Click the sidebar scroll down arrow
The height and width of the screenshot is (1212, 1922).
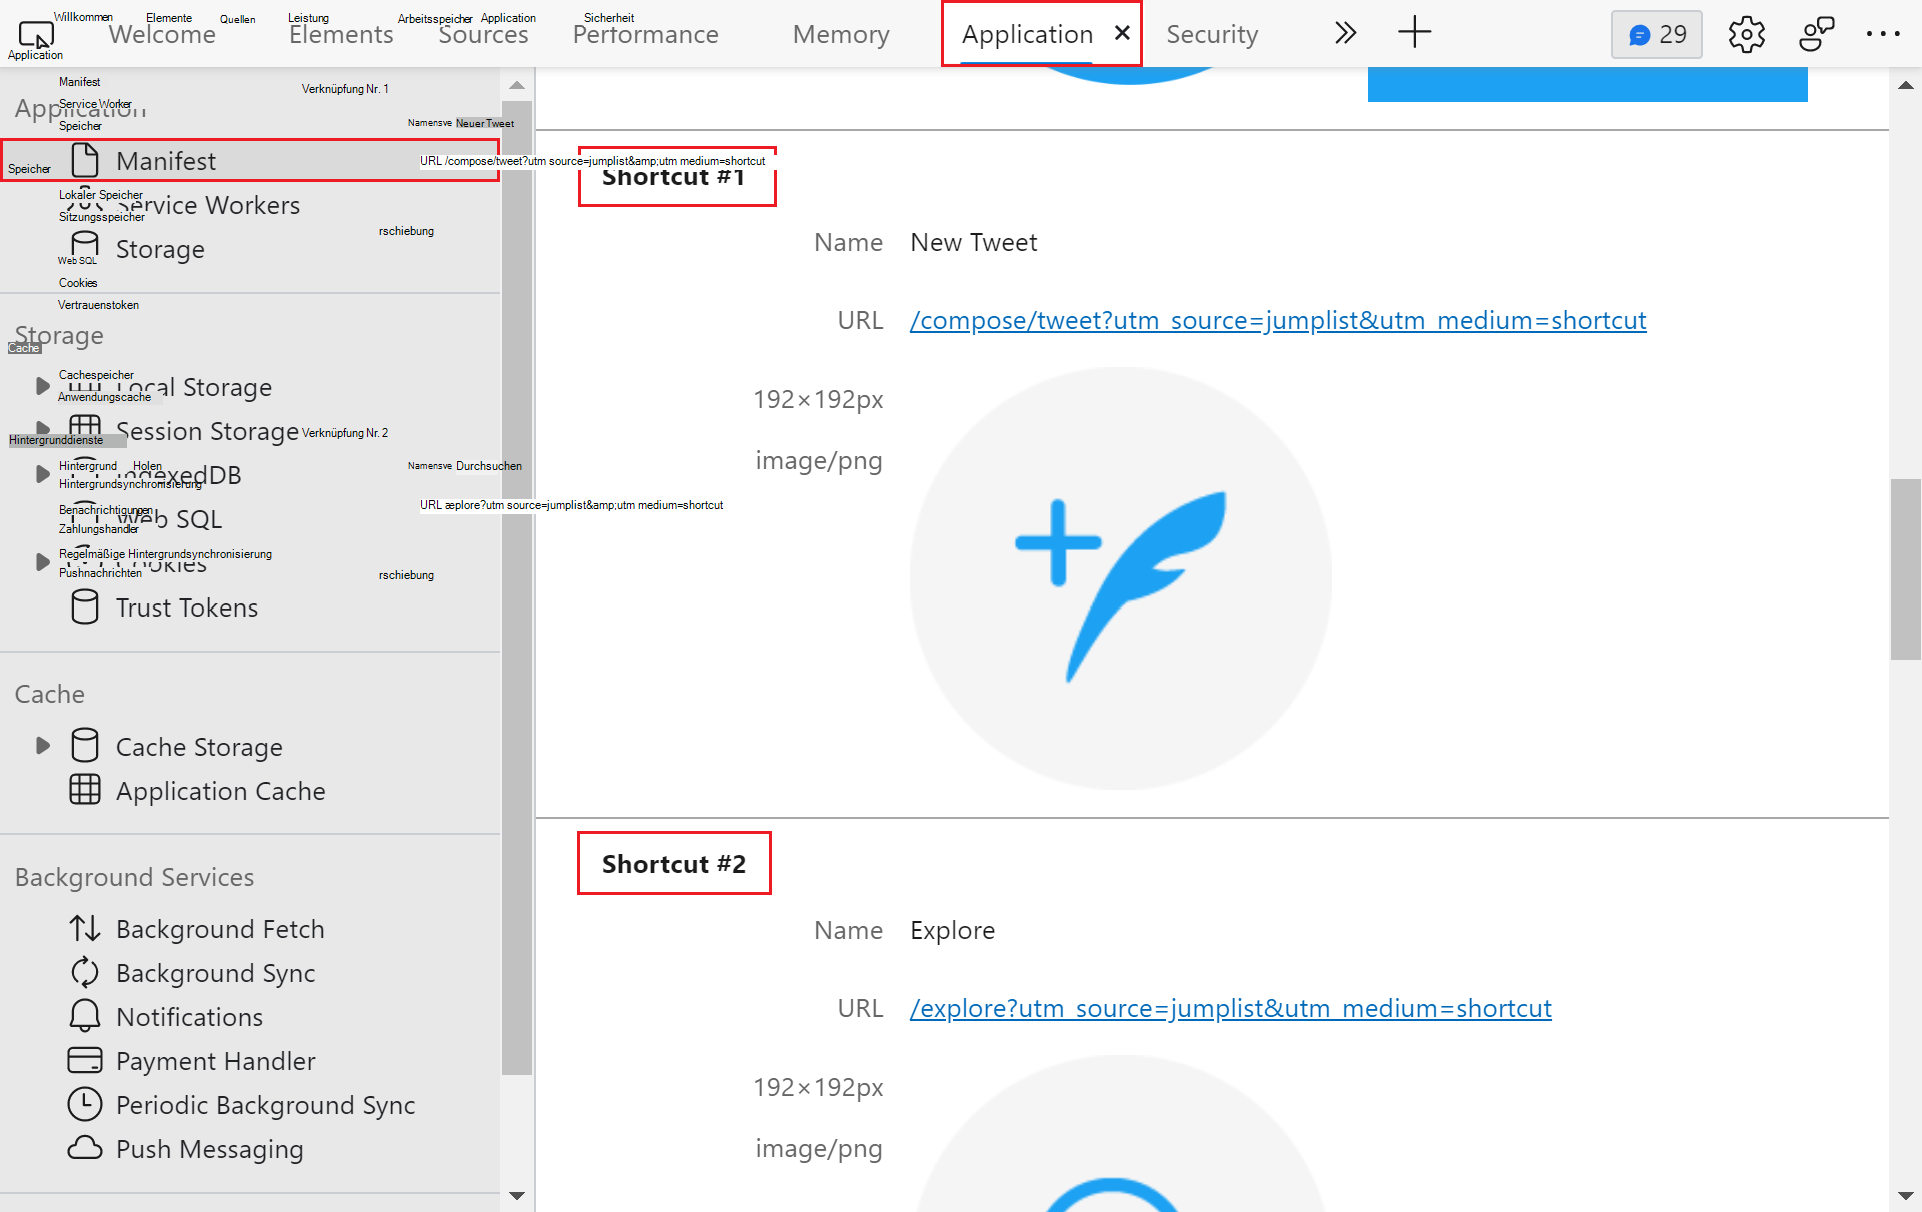(517, 1195)
